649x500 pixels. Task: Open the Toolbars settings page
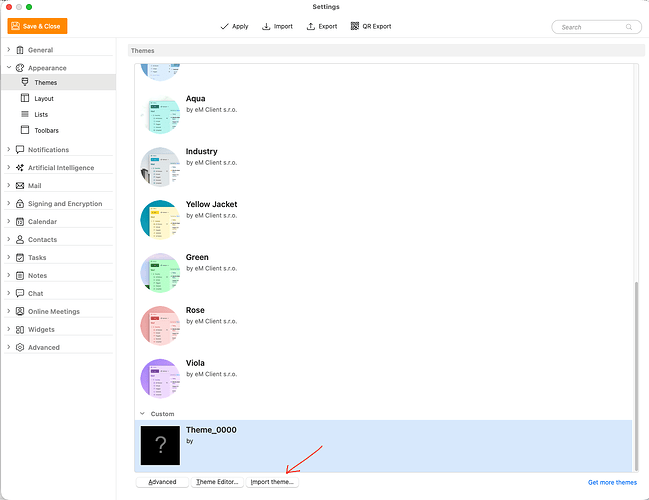coord(46,130)
